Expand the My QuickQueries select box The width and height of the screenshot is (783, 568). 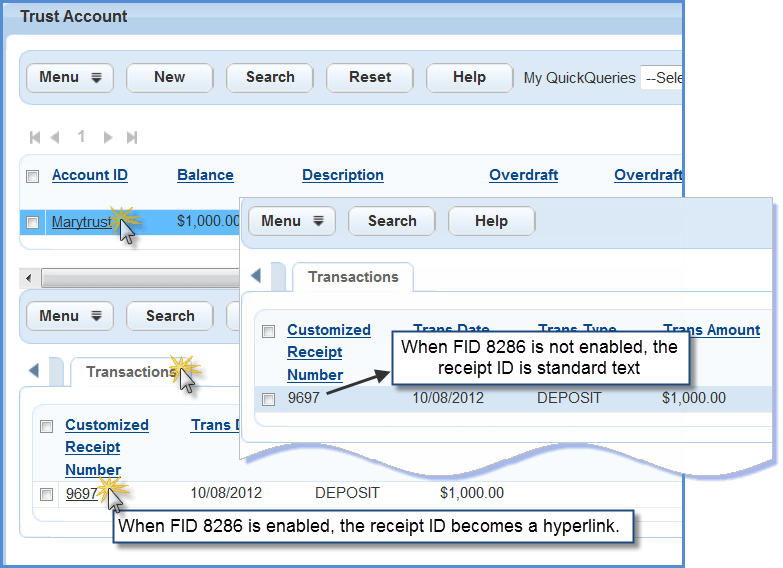661,78
